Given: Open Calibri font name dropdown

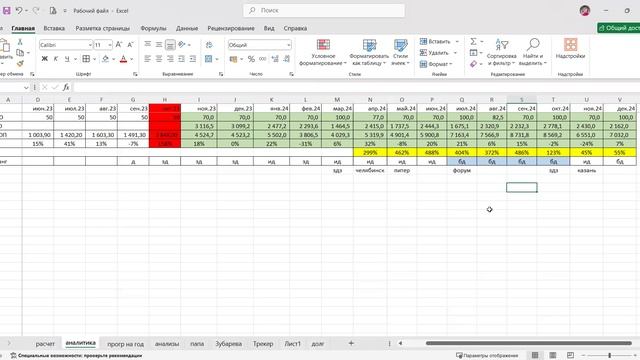Looking at the screenshot, I should pos(90,45).
